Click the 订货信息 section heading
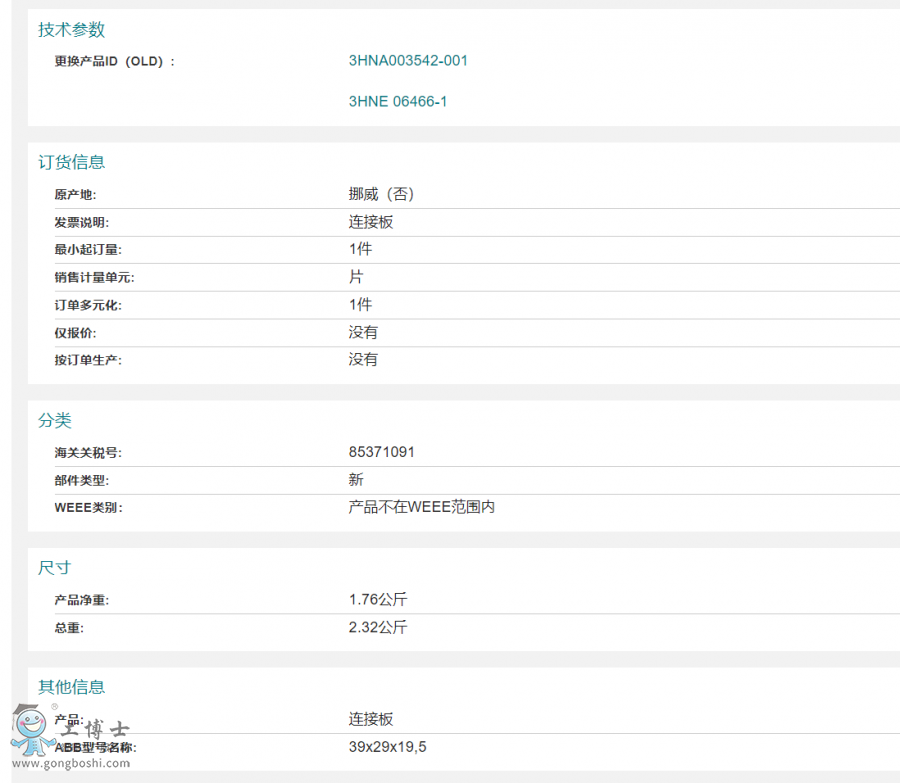The width and height of the screenshot is (900, 783). (x=71, y=162)
